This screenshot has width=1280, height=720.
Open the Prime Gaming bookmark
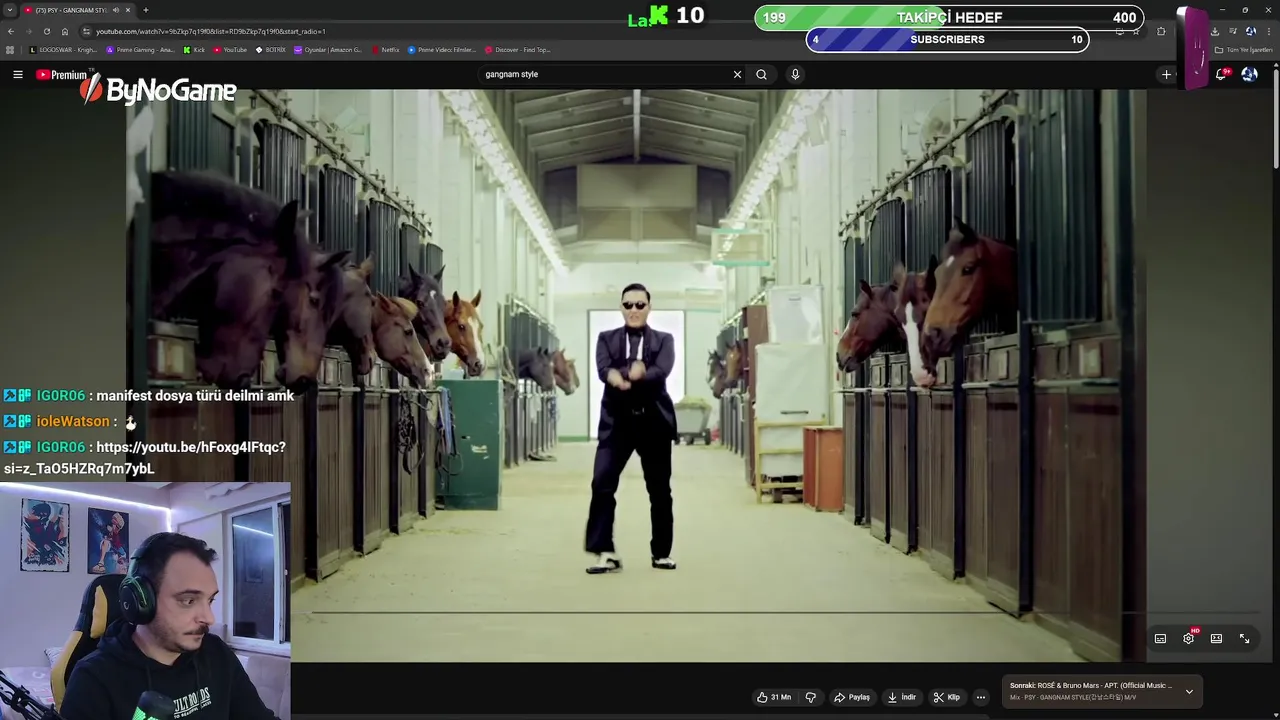140,50
